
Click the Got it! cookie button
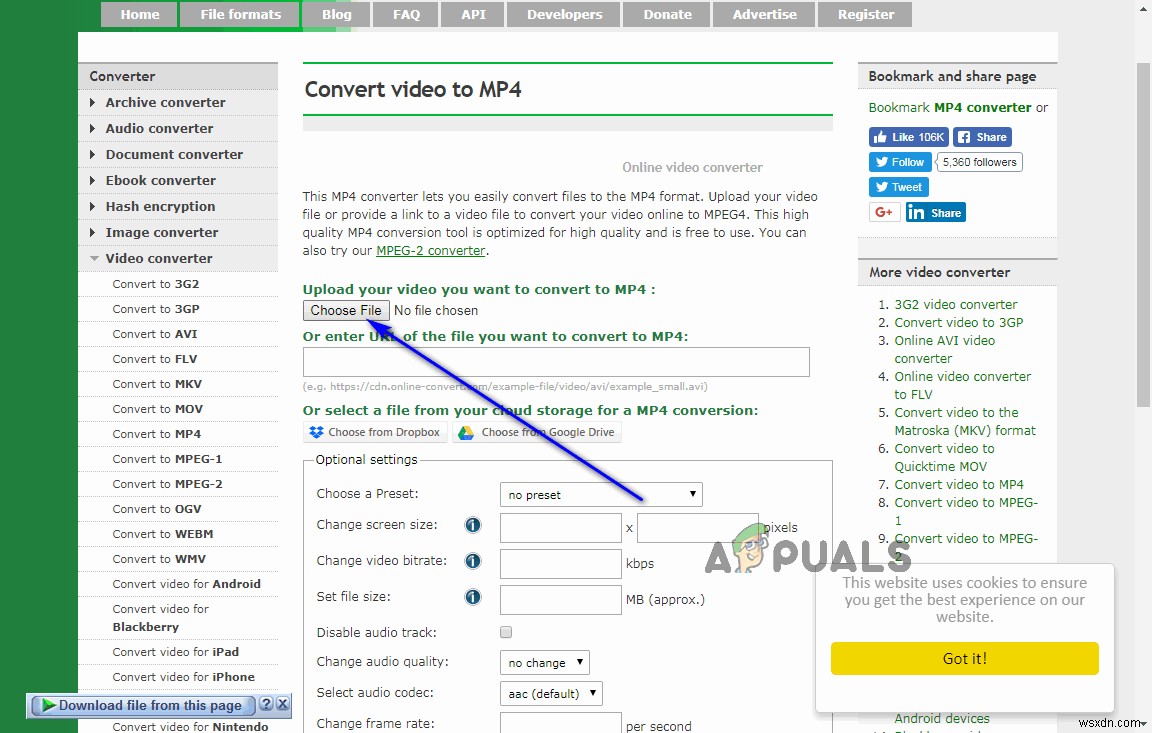coord(964,659)
